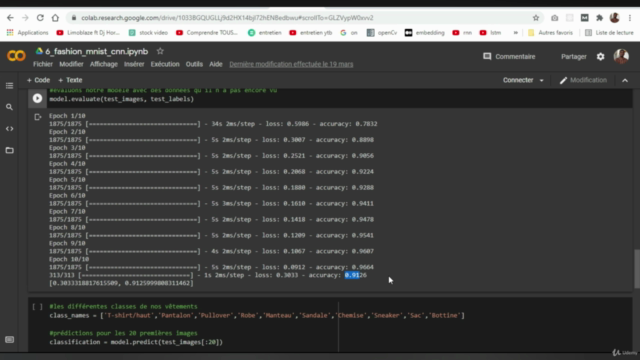Open the code snippets sidebar panel
Viewport: 640px width, 360px height.
(x=9, y=129)
